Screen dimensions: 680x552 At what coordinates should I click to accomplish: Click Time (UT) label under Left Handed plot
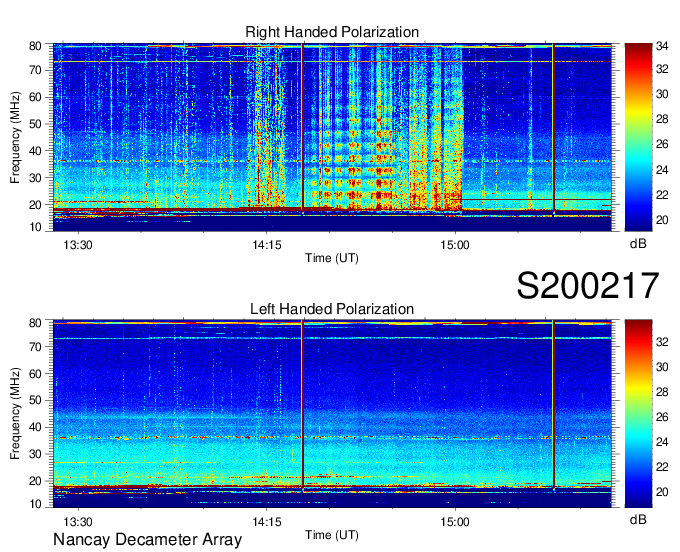(x=332, y=535)
